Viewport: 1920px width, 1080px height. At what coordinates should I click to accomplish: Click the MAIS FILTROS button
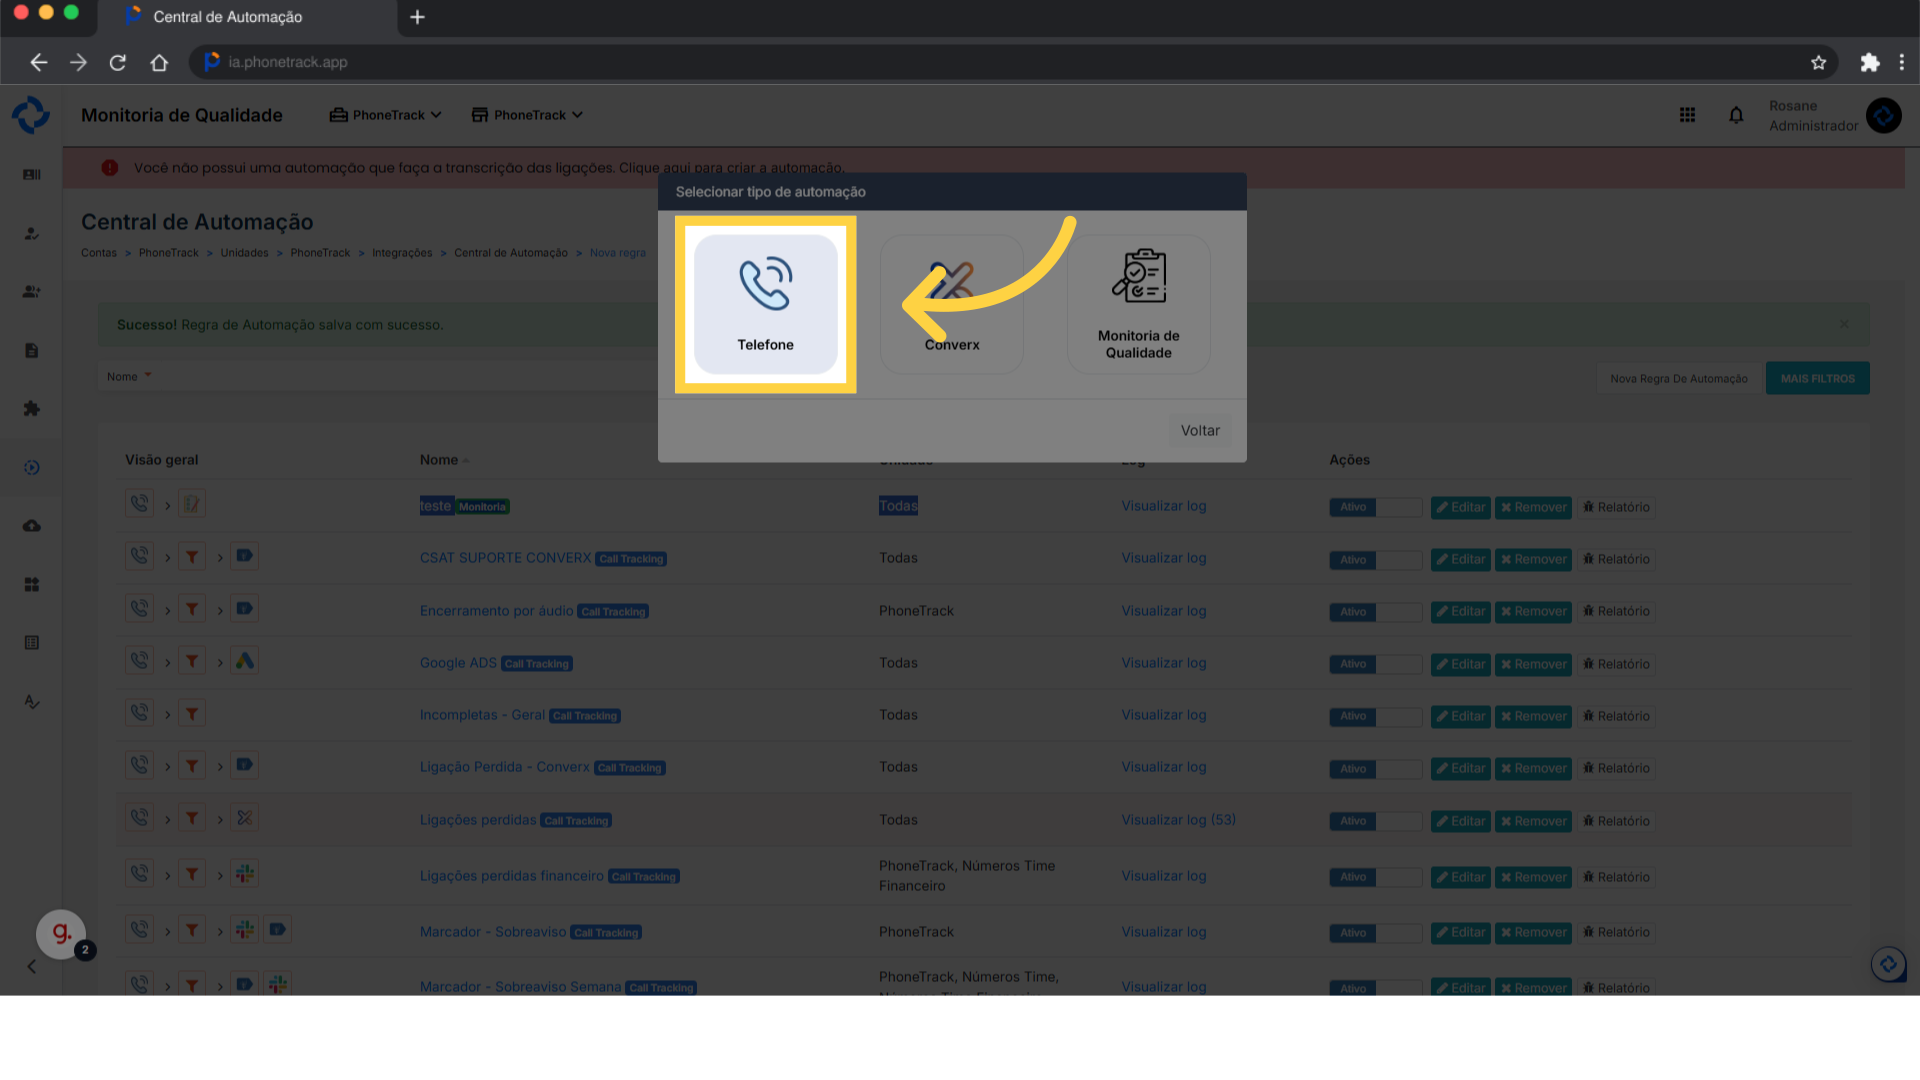click(x=1817, y=378)
